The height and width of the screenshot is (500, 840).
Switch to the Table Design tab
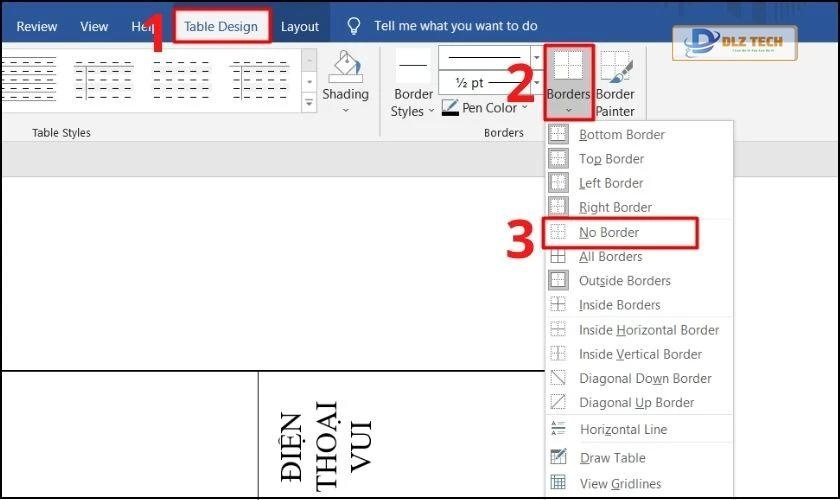coord(221,27)
